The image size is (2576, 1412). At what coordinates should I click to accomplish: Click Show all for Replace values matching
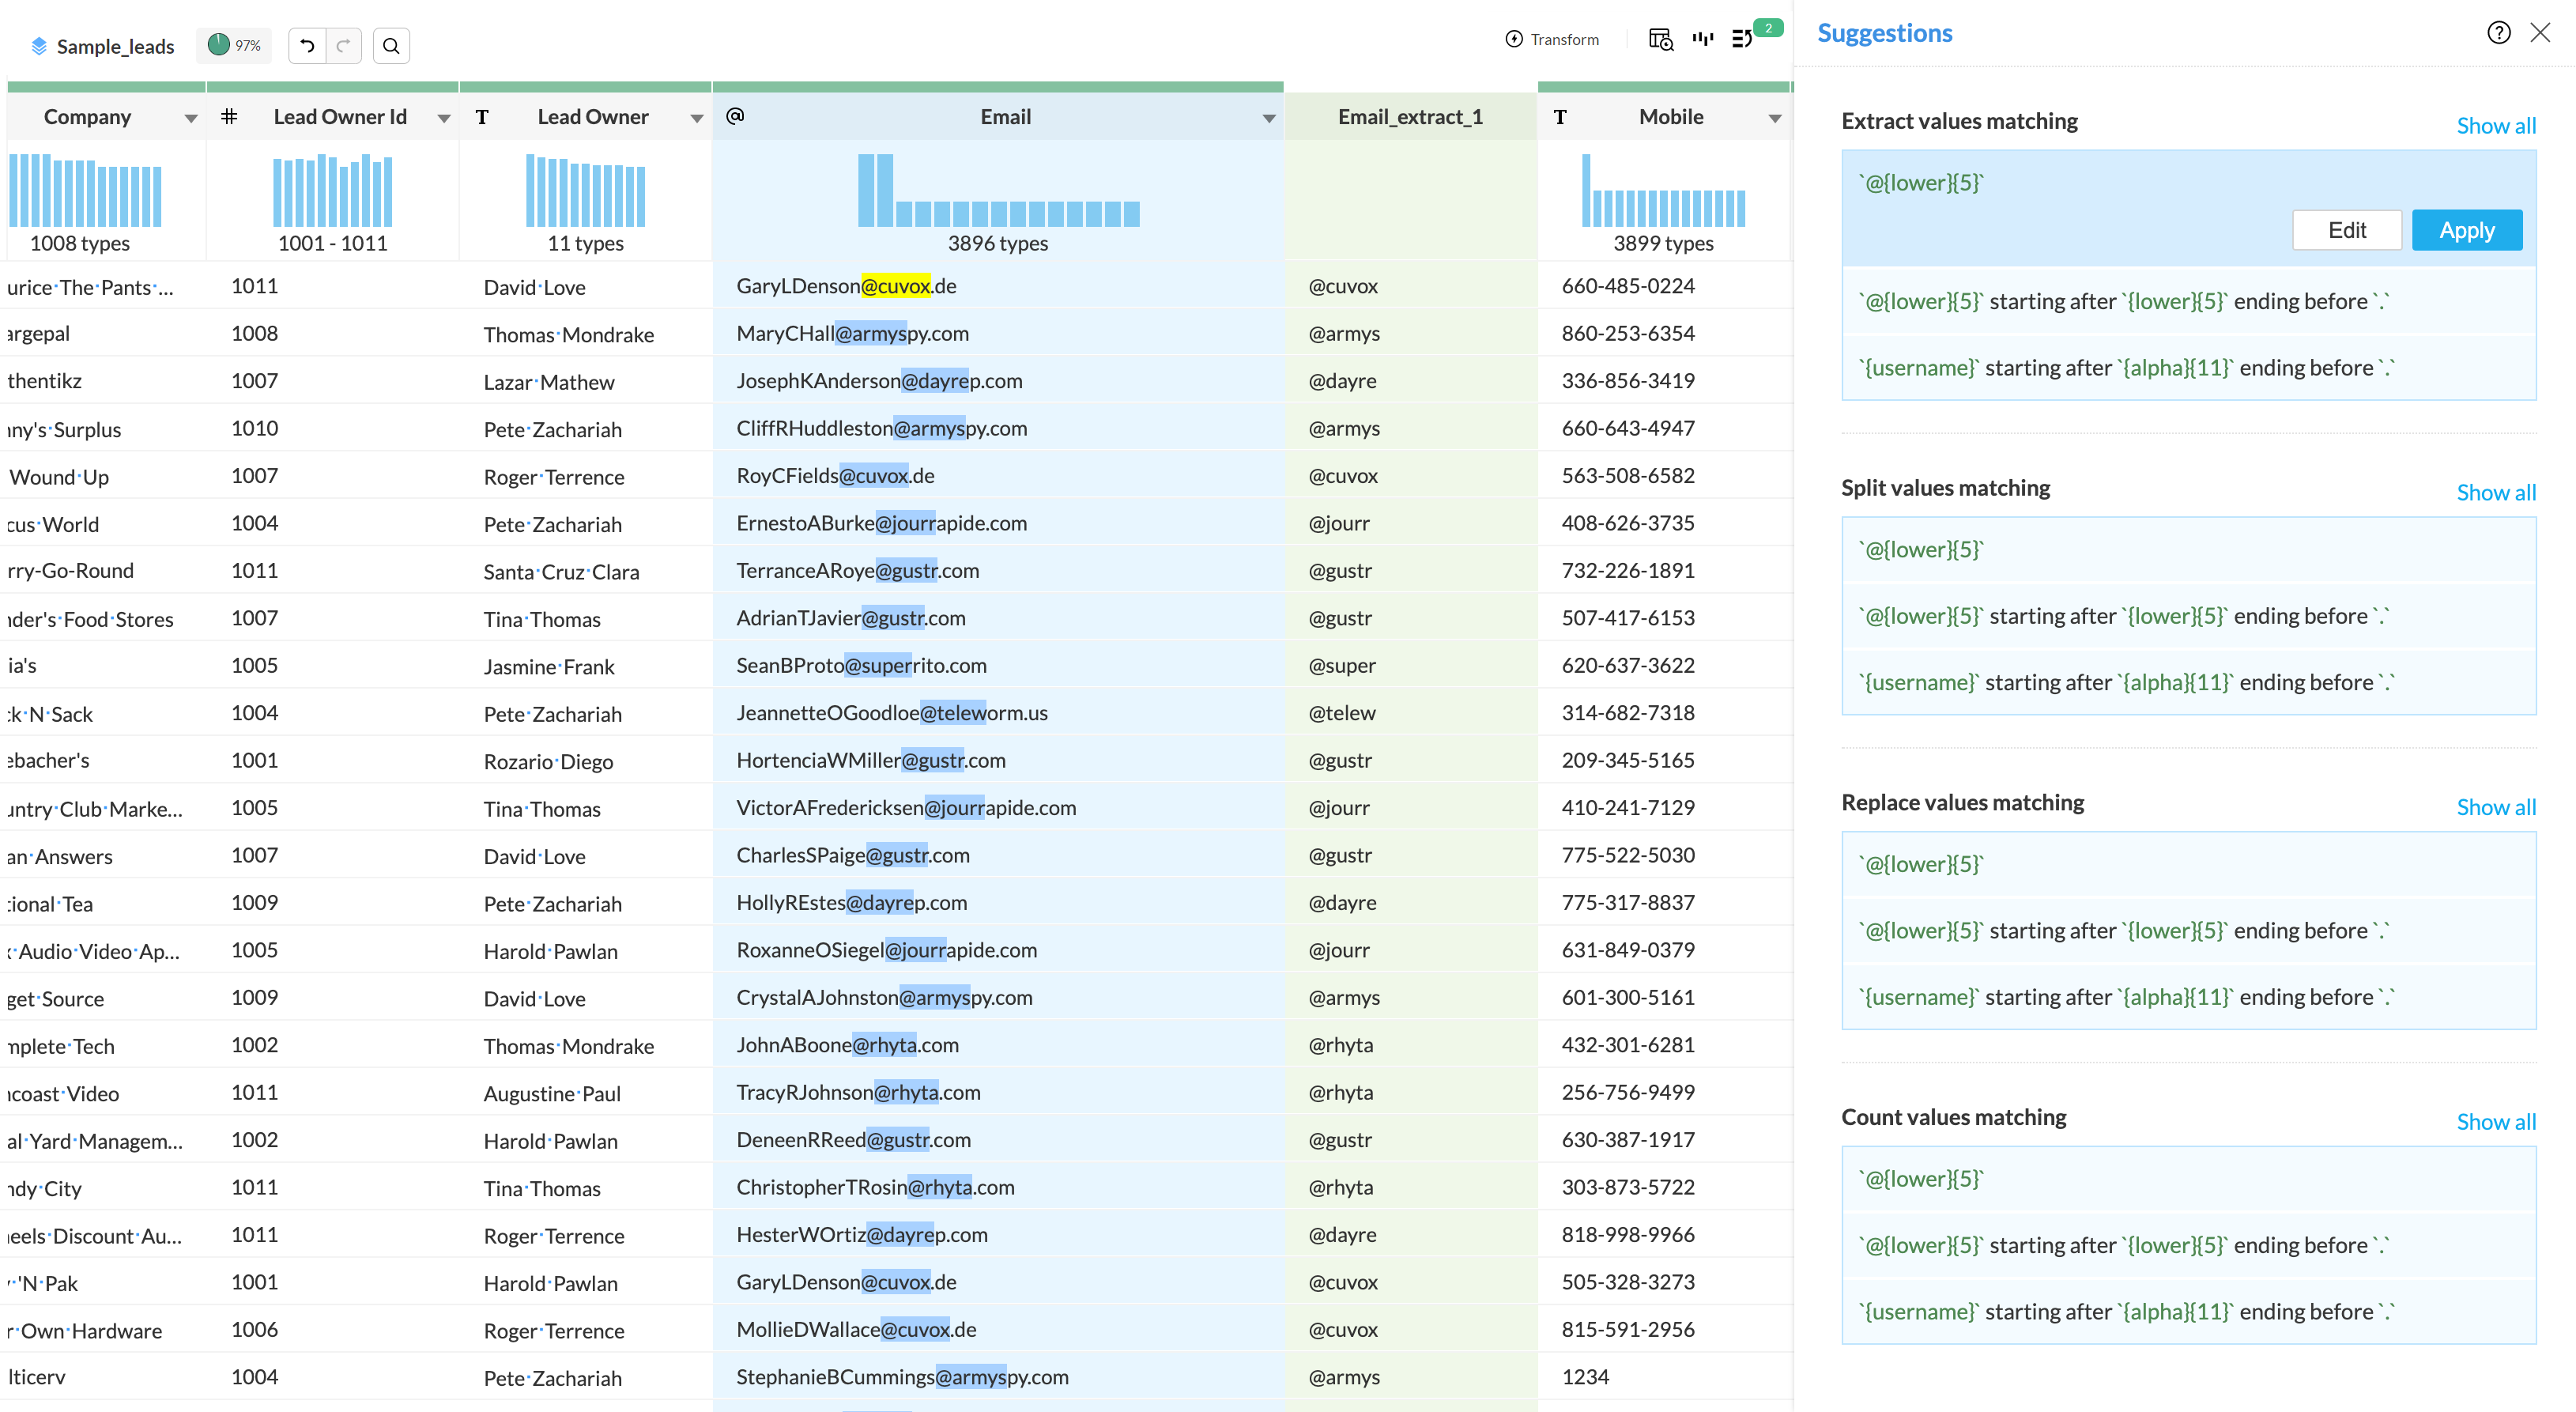tap(2495, 807)
